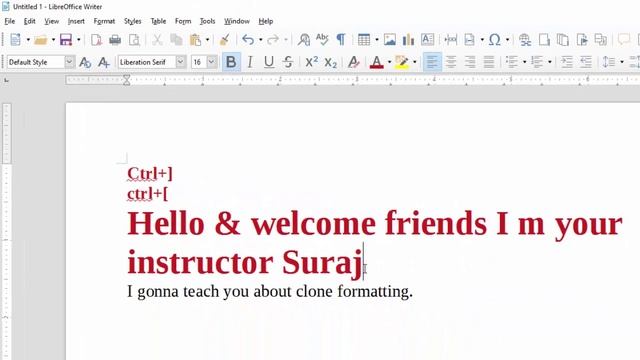The width and height of the screenshot is (640, 360).
Task: Toggle Print Preview
Action: pos(134,40)
